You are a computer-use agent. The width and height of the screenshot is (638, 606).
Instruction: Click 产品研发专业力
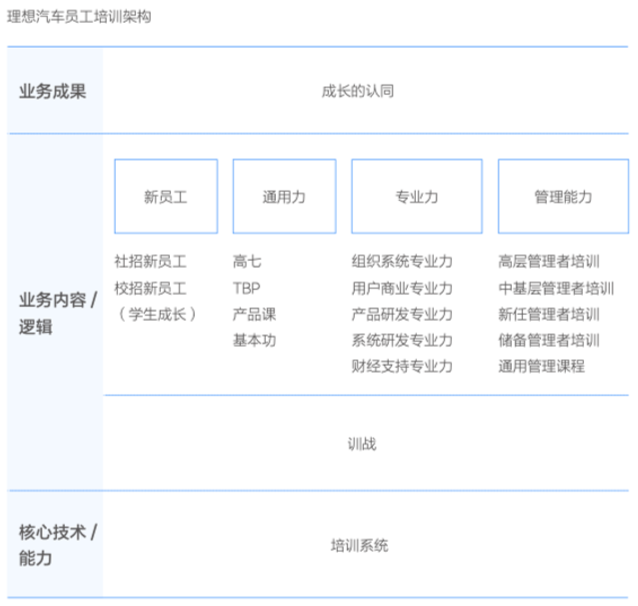pos(402,314)
